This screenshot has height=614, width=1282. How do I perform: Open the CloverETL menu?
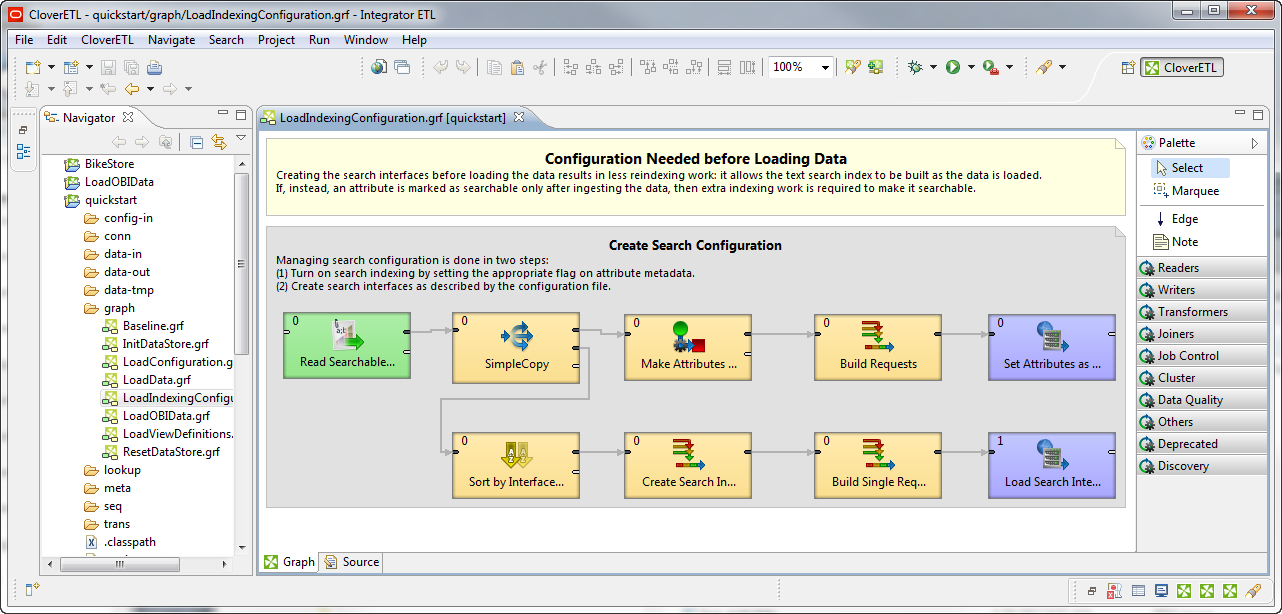click(107, 40)
